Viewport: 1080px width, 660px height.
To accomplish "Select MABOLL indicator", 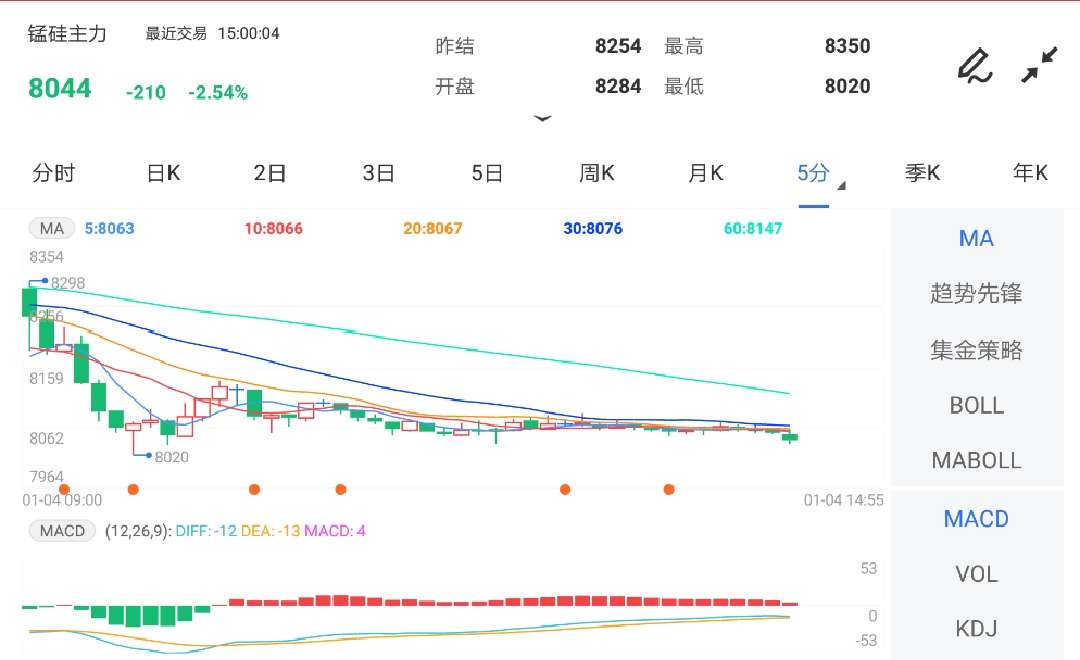I will (976, 460).
